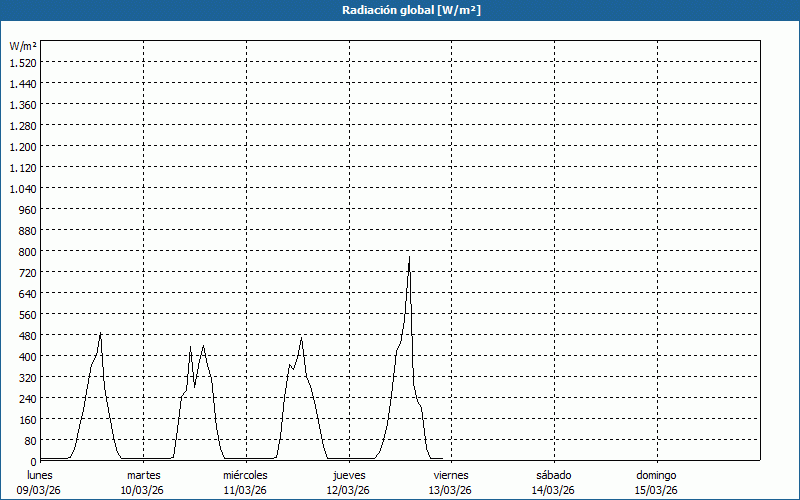Click the 'Radiación global [W/m²]' chart title
The height and width of the screenshot is (500, 800).
coord(399,10)
